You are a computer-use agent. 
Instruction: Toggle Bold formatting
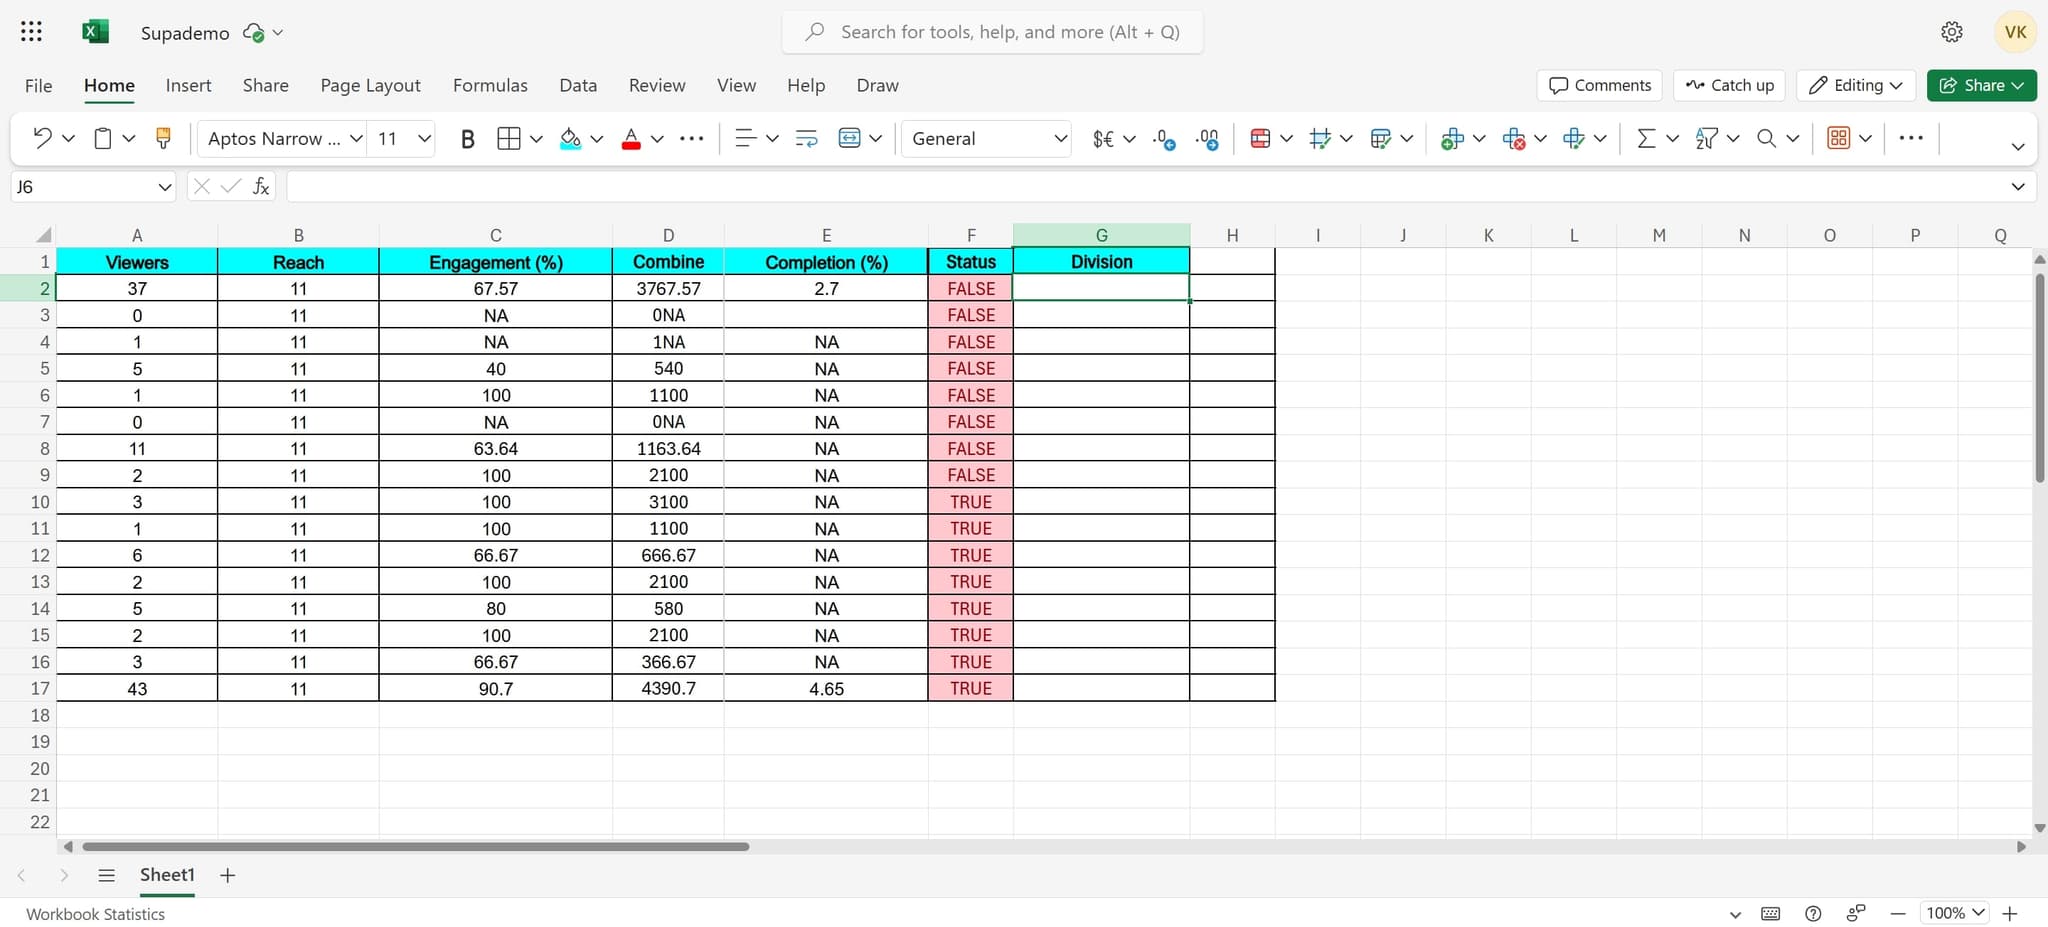pos(467,138)
